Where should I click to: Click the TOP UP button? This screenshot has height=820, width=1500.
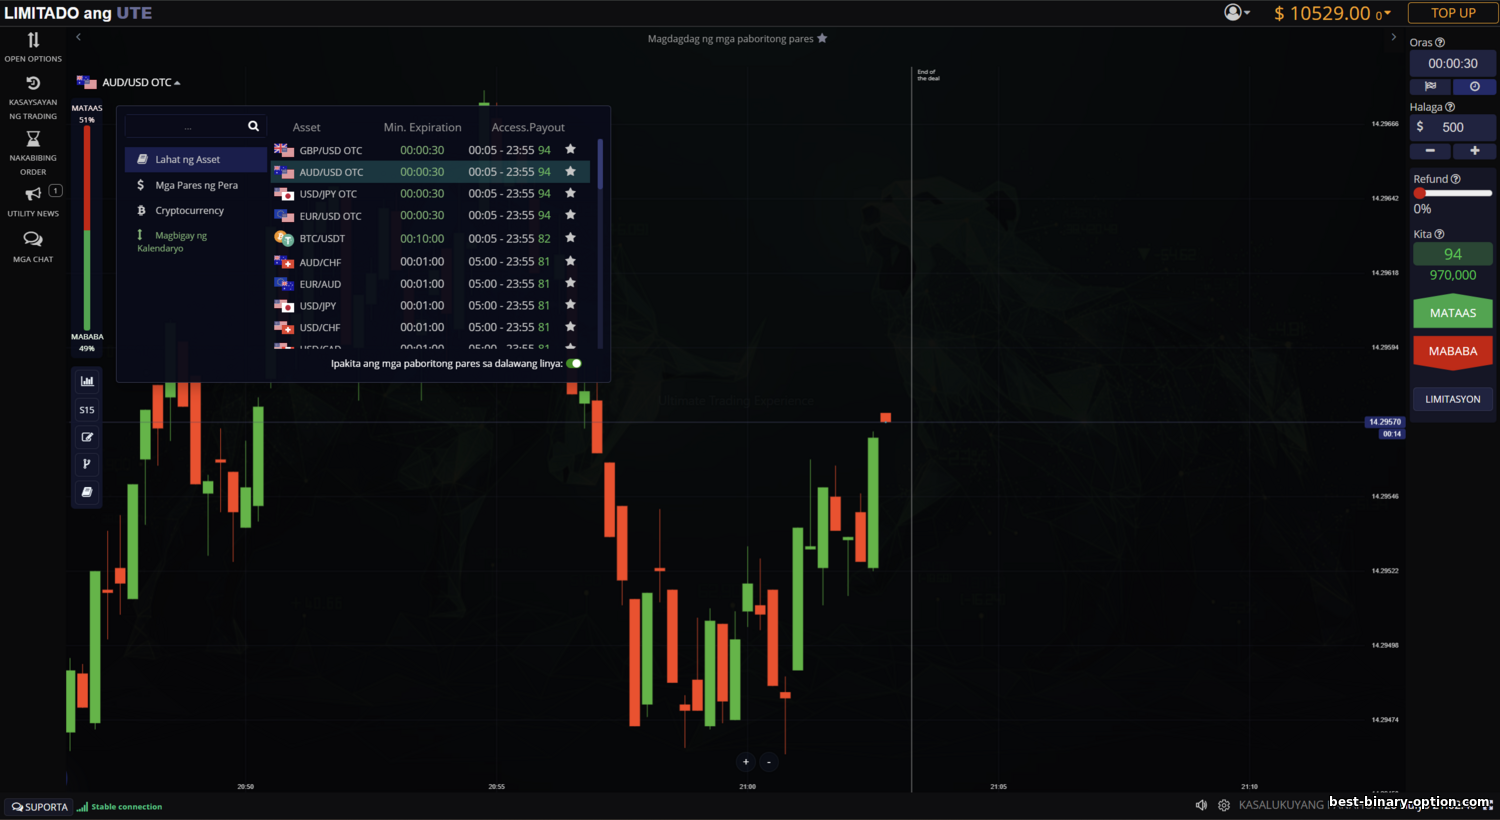pyautogui.click(x=1452, y=13)
